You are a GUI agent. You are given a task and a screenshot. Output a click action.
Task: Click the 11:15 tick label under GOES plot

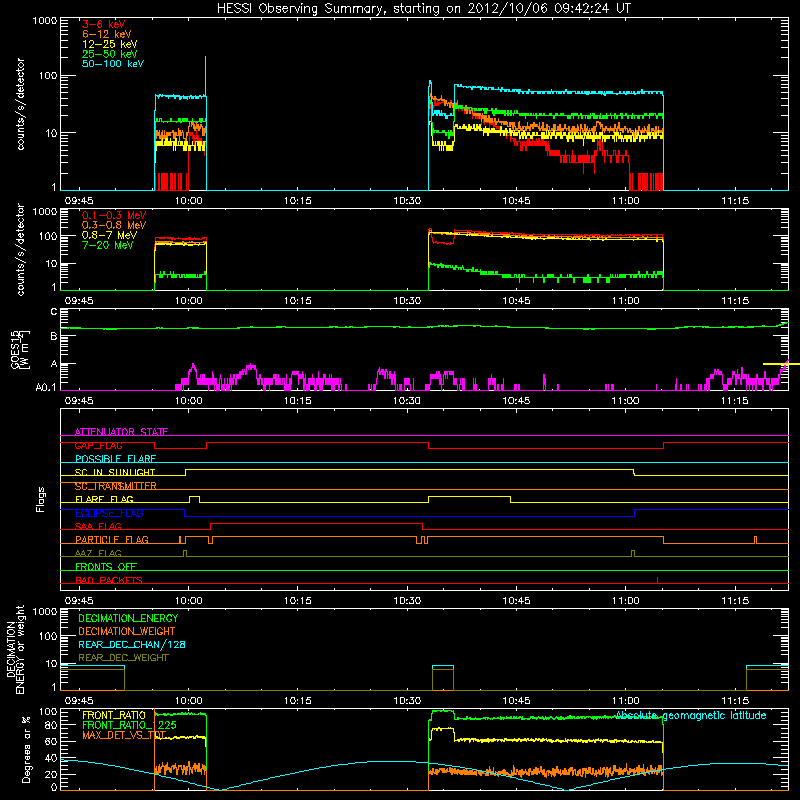click(x=735, y=401)
